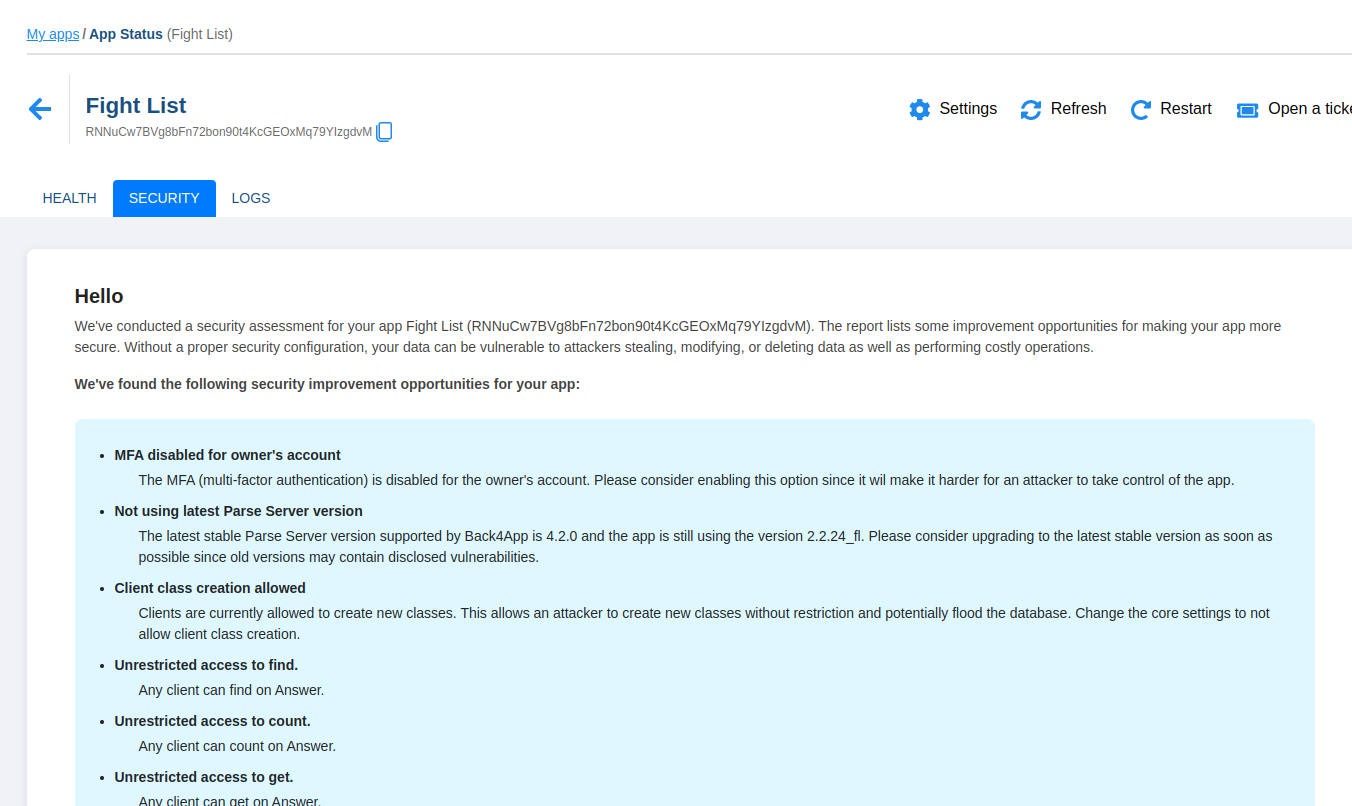Click the Fight List app title

coord(136,105)
